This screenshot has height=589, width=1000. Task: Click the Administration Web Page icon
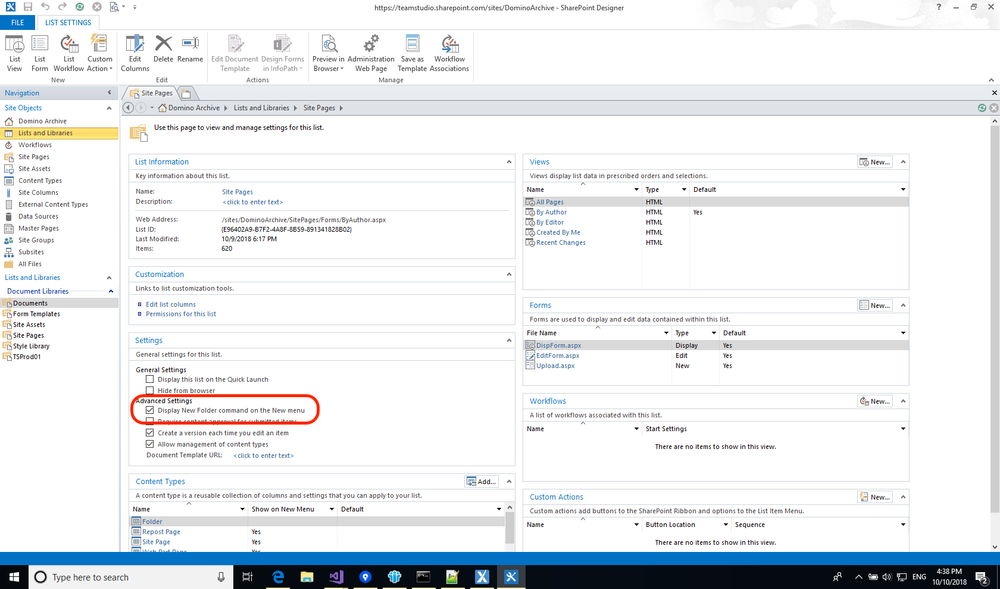(x=371, y=50)
